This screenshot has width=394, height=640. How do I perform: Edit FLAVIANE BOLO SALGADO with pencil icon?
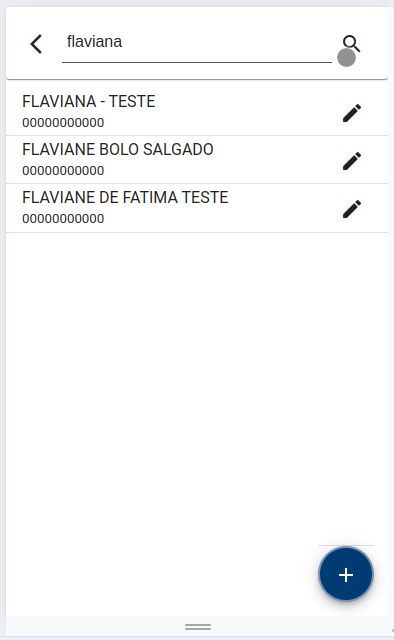tap(352, 161)
